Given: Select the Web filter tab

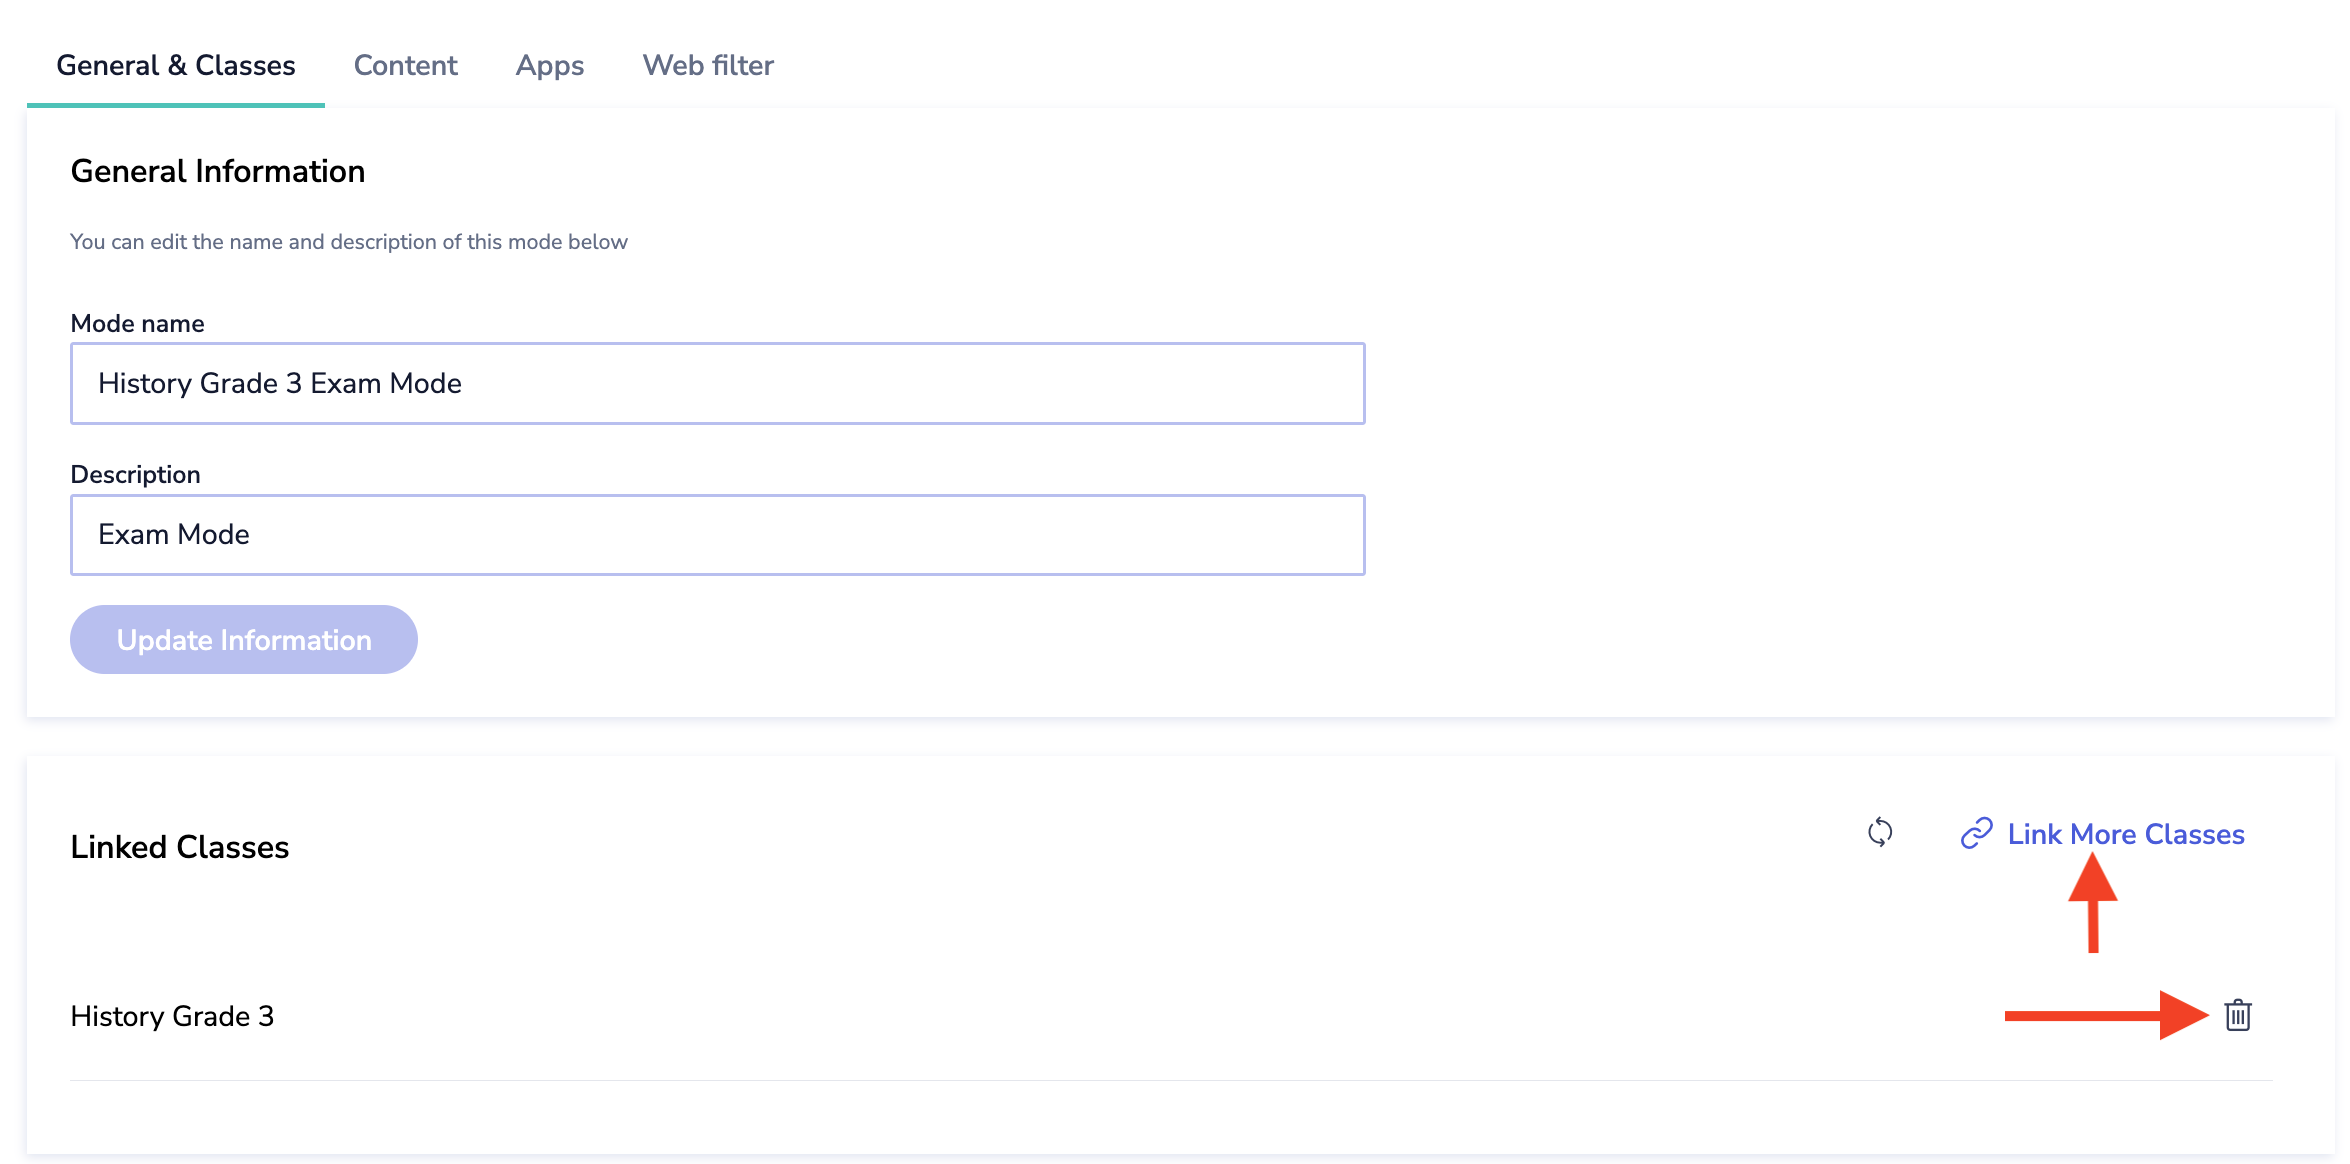Looking at the screenshot, I should click(x=708, y=65).
